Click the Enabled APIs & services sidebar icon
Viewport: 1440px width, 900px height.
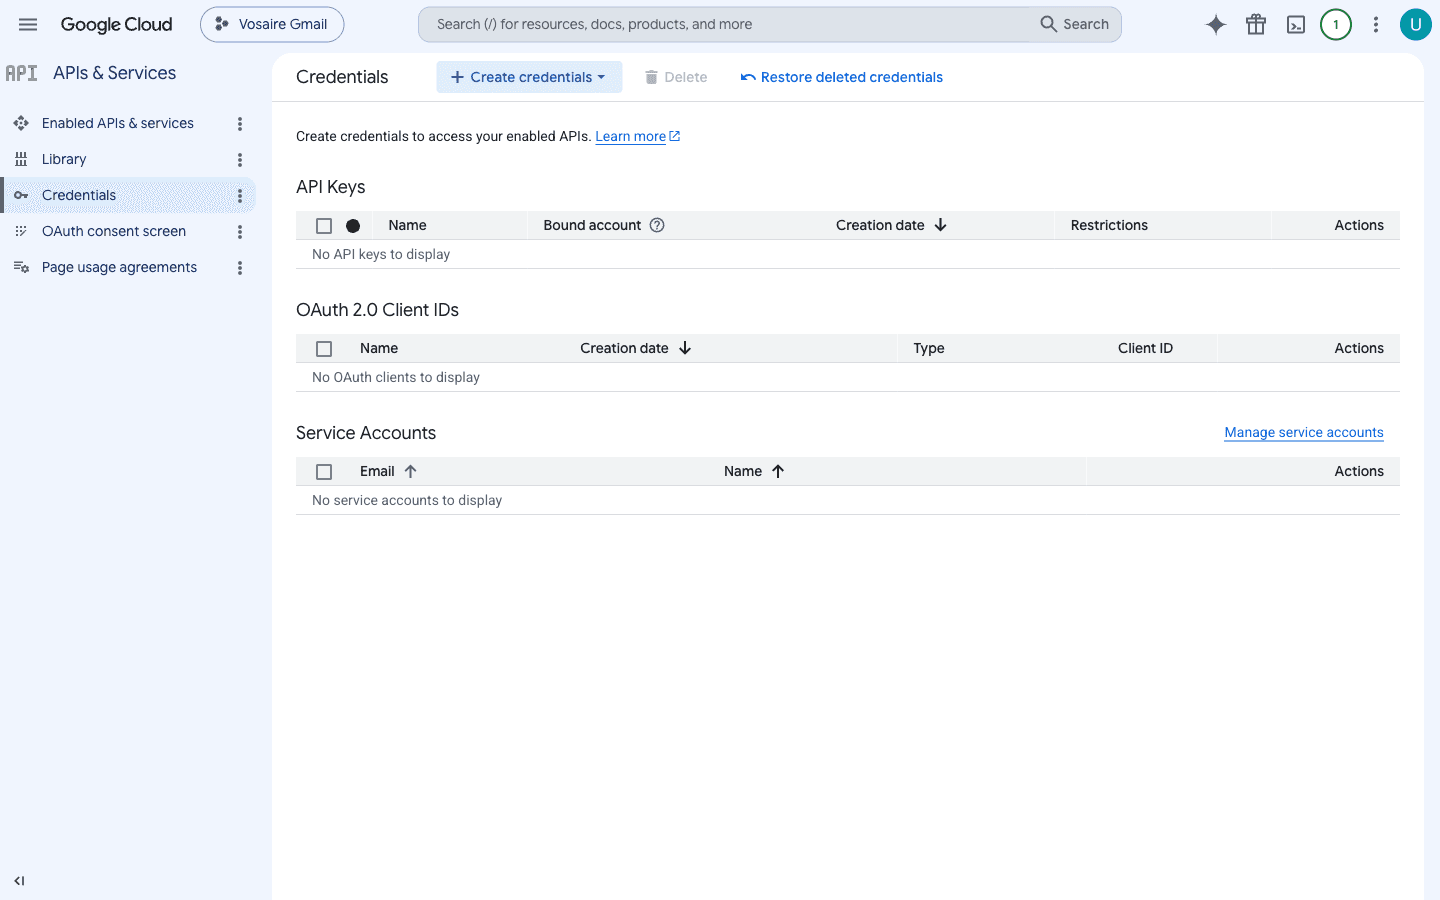(x=21, y=123)
